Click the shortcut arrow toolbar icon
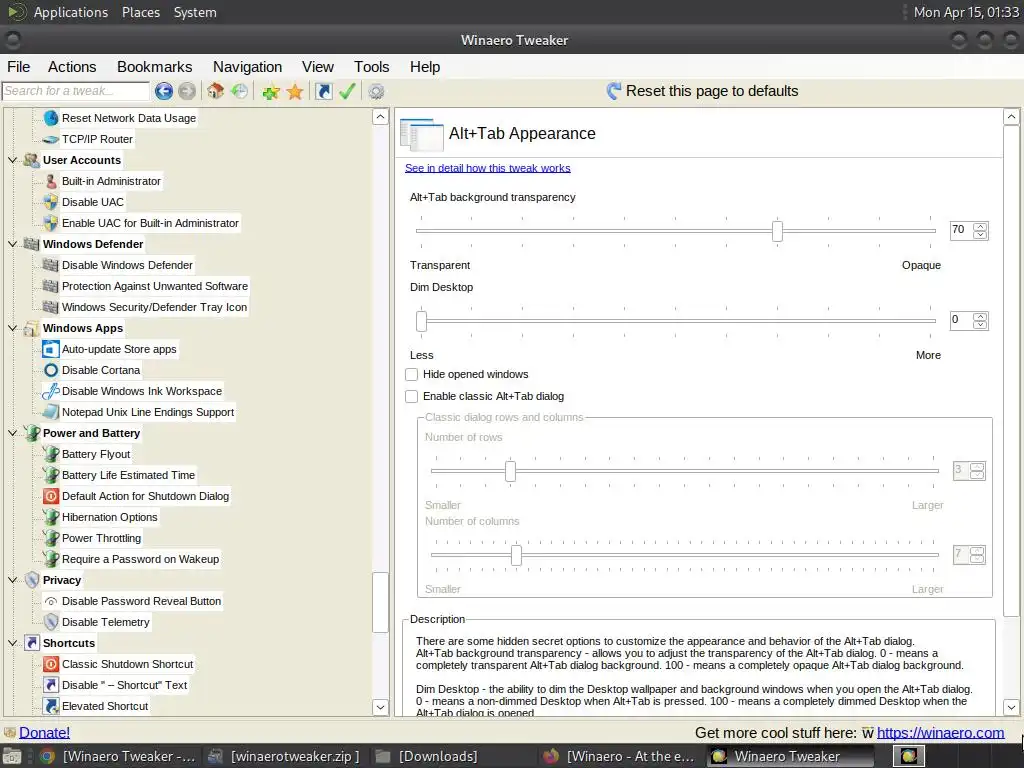1024x768 pixels. [323, 91]
